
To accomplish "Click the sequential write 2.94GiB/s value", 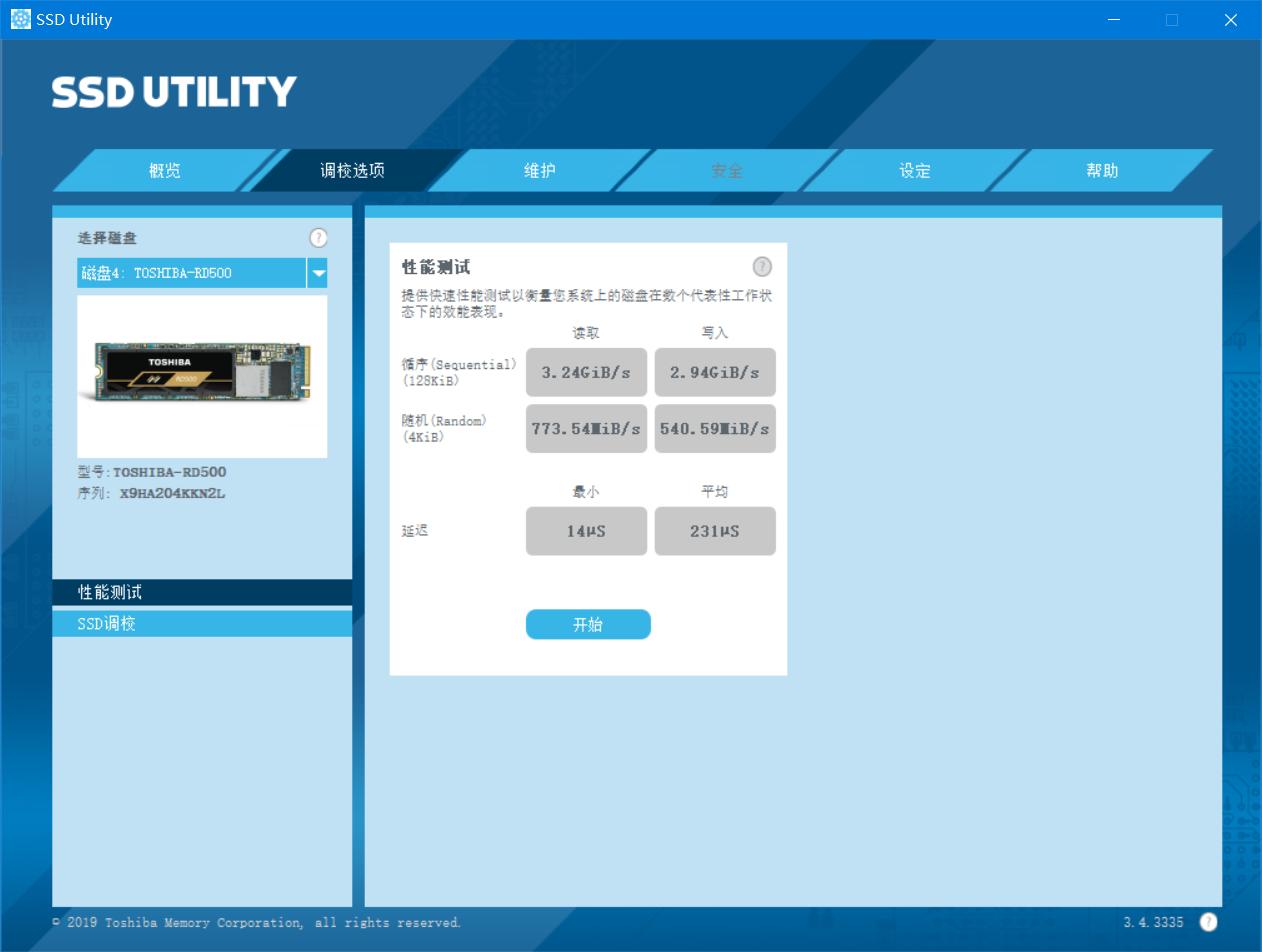I will click(715, 372).
